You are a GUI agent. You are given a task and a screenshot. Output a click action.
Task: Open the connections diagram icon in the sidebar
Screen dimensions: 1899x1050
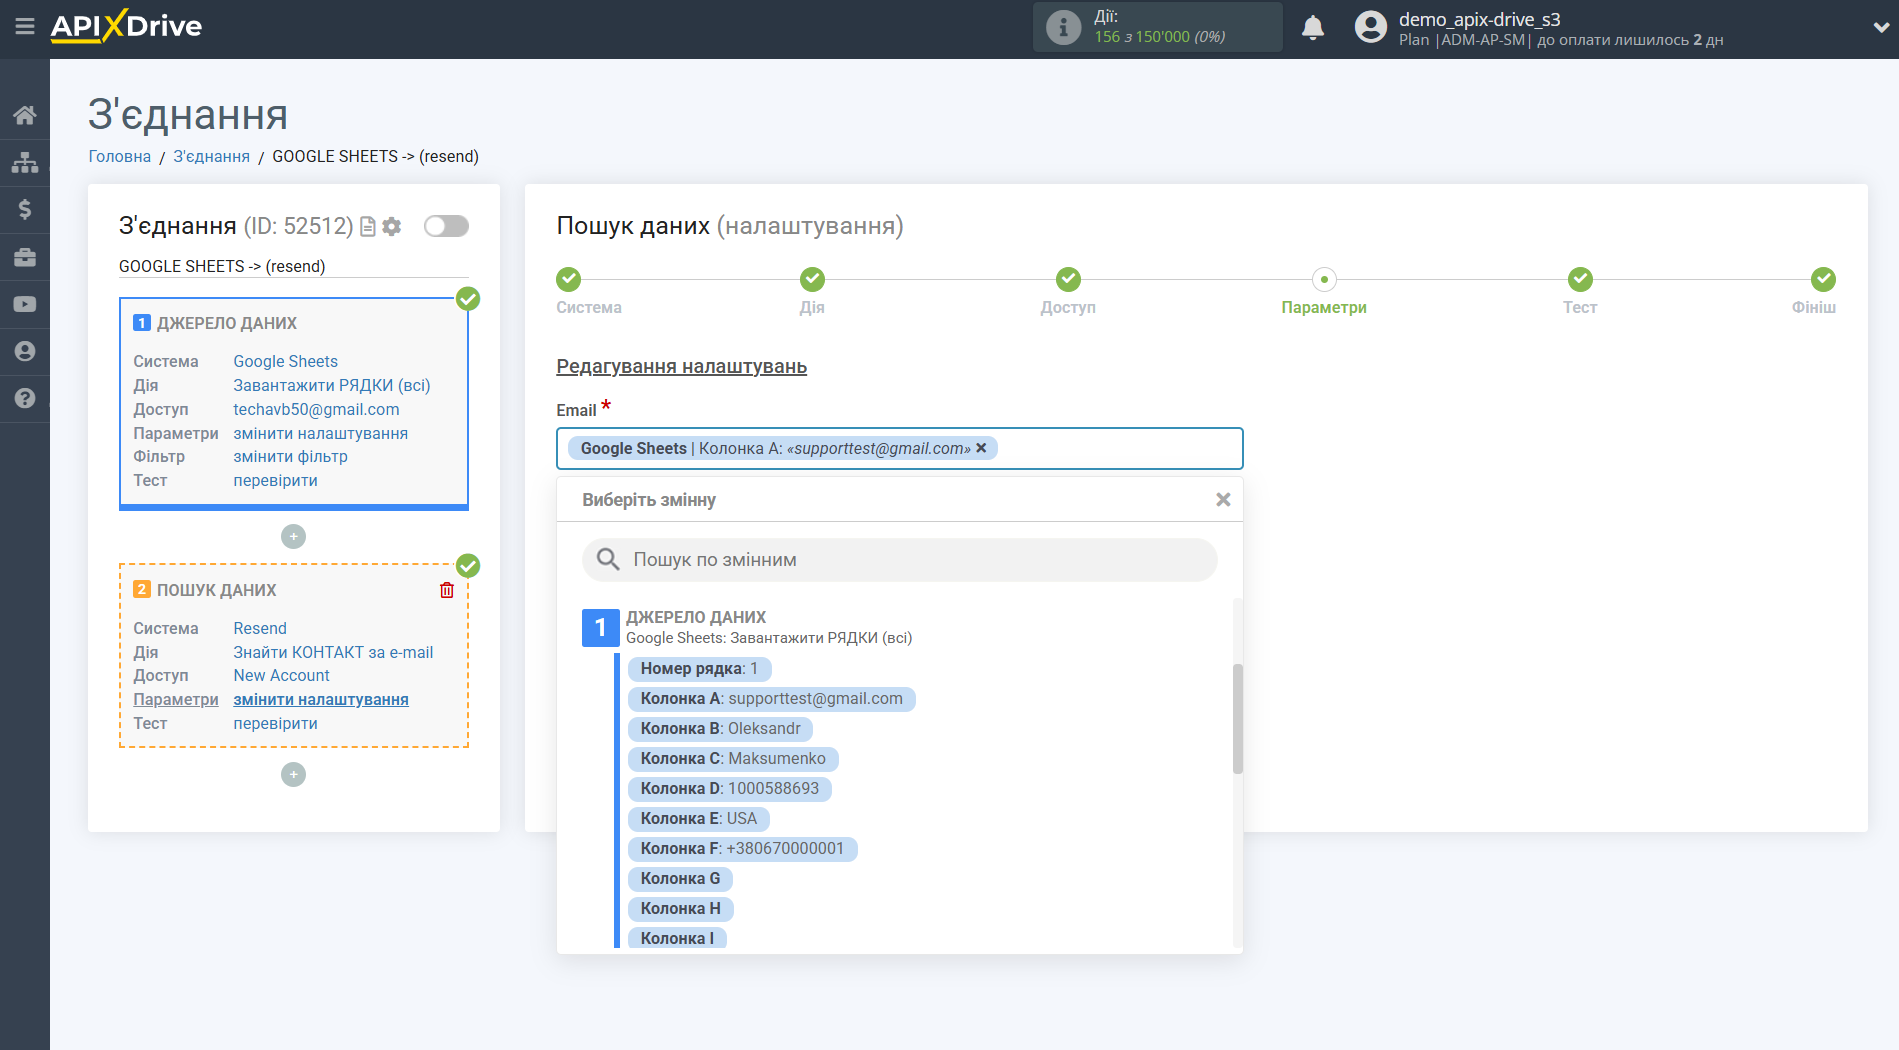click(24, 162)
